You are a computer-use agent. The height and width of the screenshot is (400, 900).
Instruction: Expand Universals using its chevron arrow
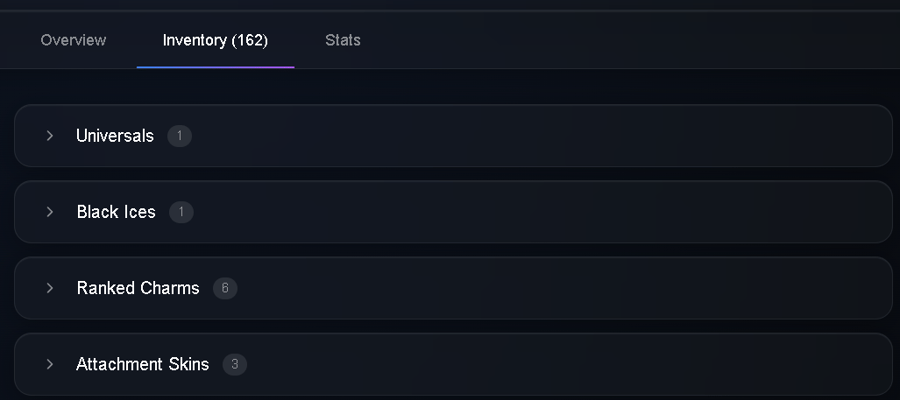click(50, 135)
